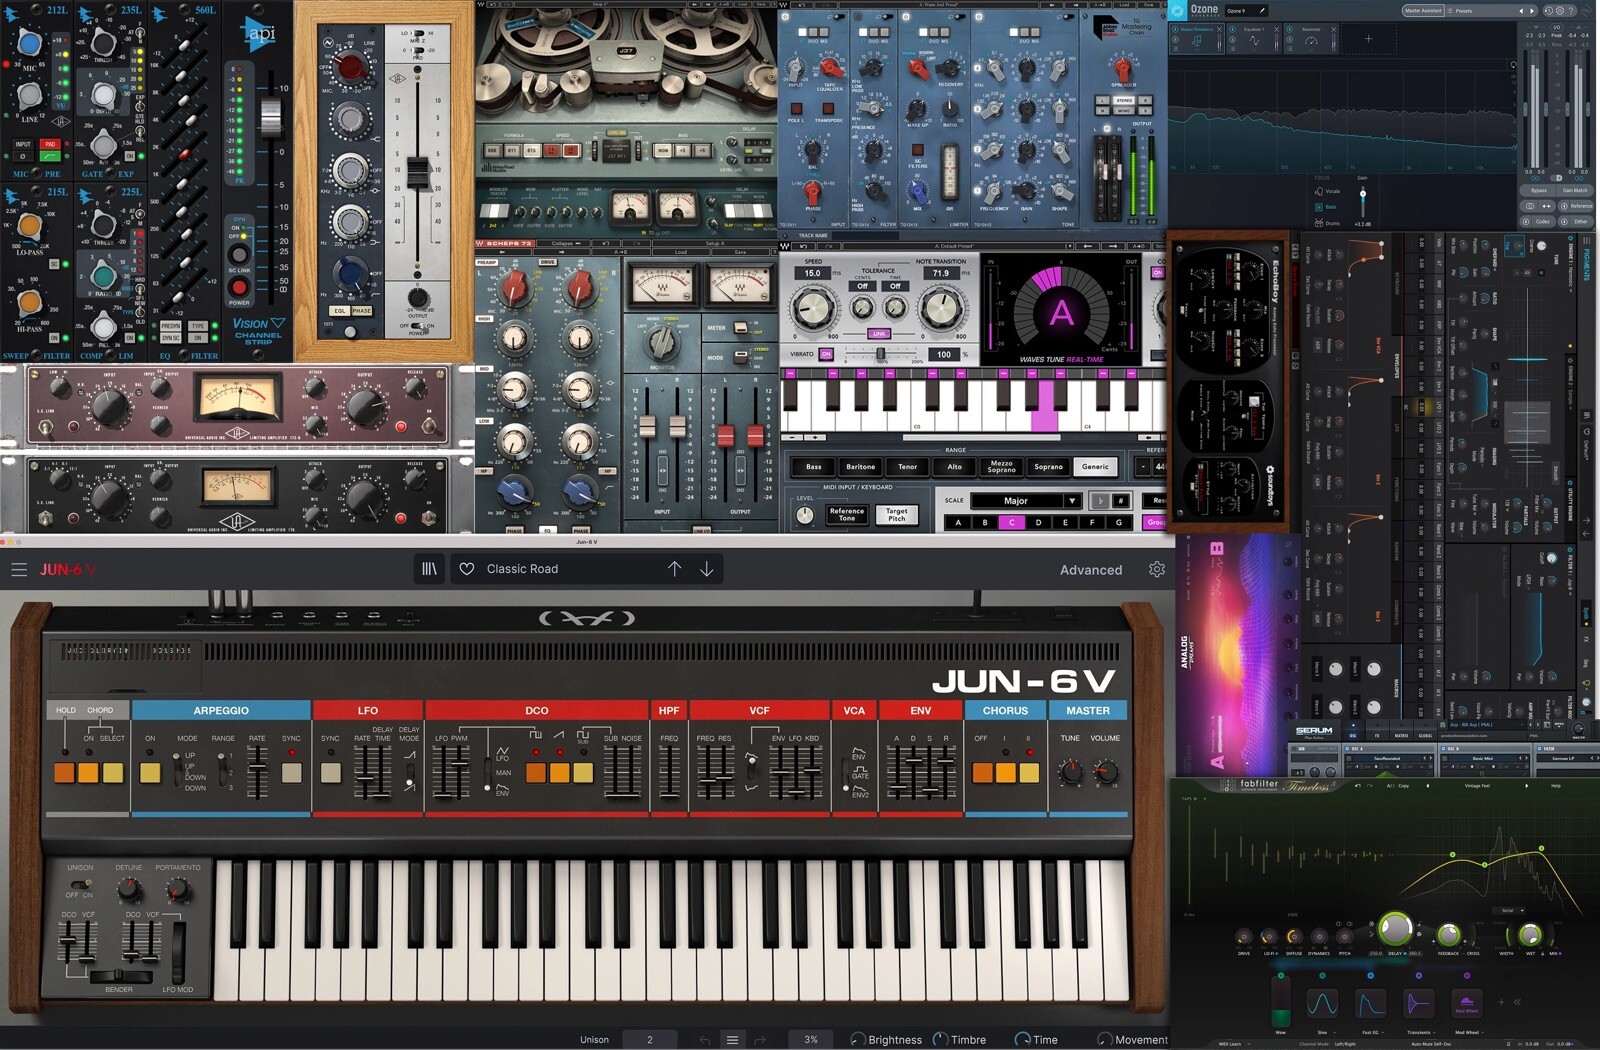Open the JUN-6V preset library (books icon)
The height and width of the screenshot is (1050, 1600).
coord(430,568)
